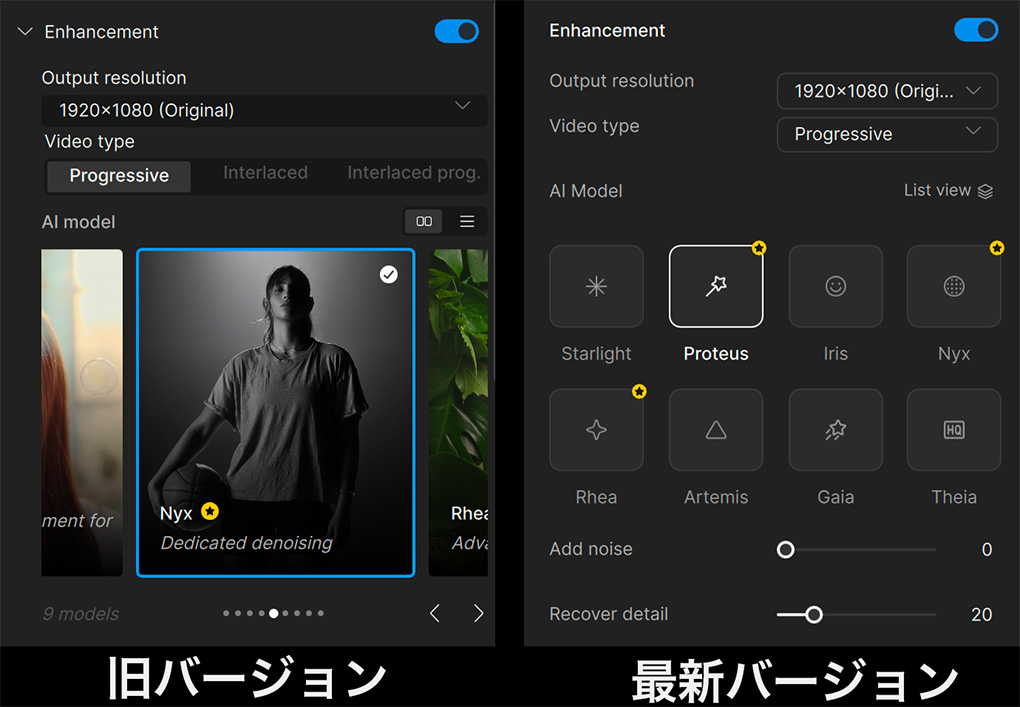Viewport: 1020px width, 707px height.
Task: Select the Artemis AI model
Action: pos(716,430)
